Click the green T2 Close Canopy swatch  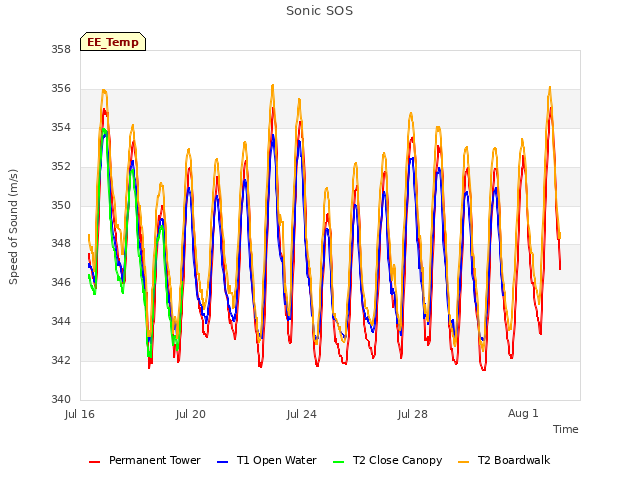tap(339, 462)
